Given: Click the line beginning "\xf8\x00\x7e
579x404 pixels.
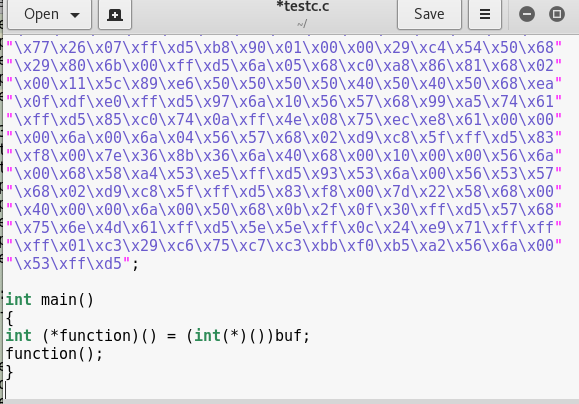Looking at the screenshot, I should pyautogui.click(x=284, y=156).
